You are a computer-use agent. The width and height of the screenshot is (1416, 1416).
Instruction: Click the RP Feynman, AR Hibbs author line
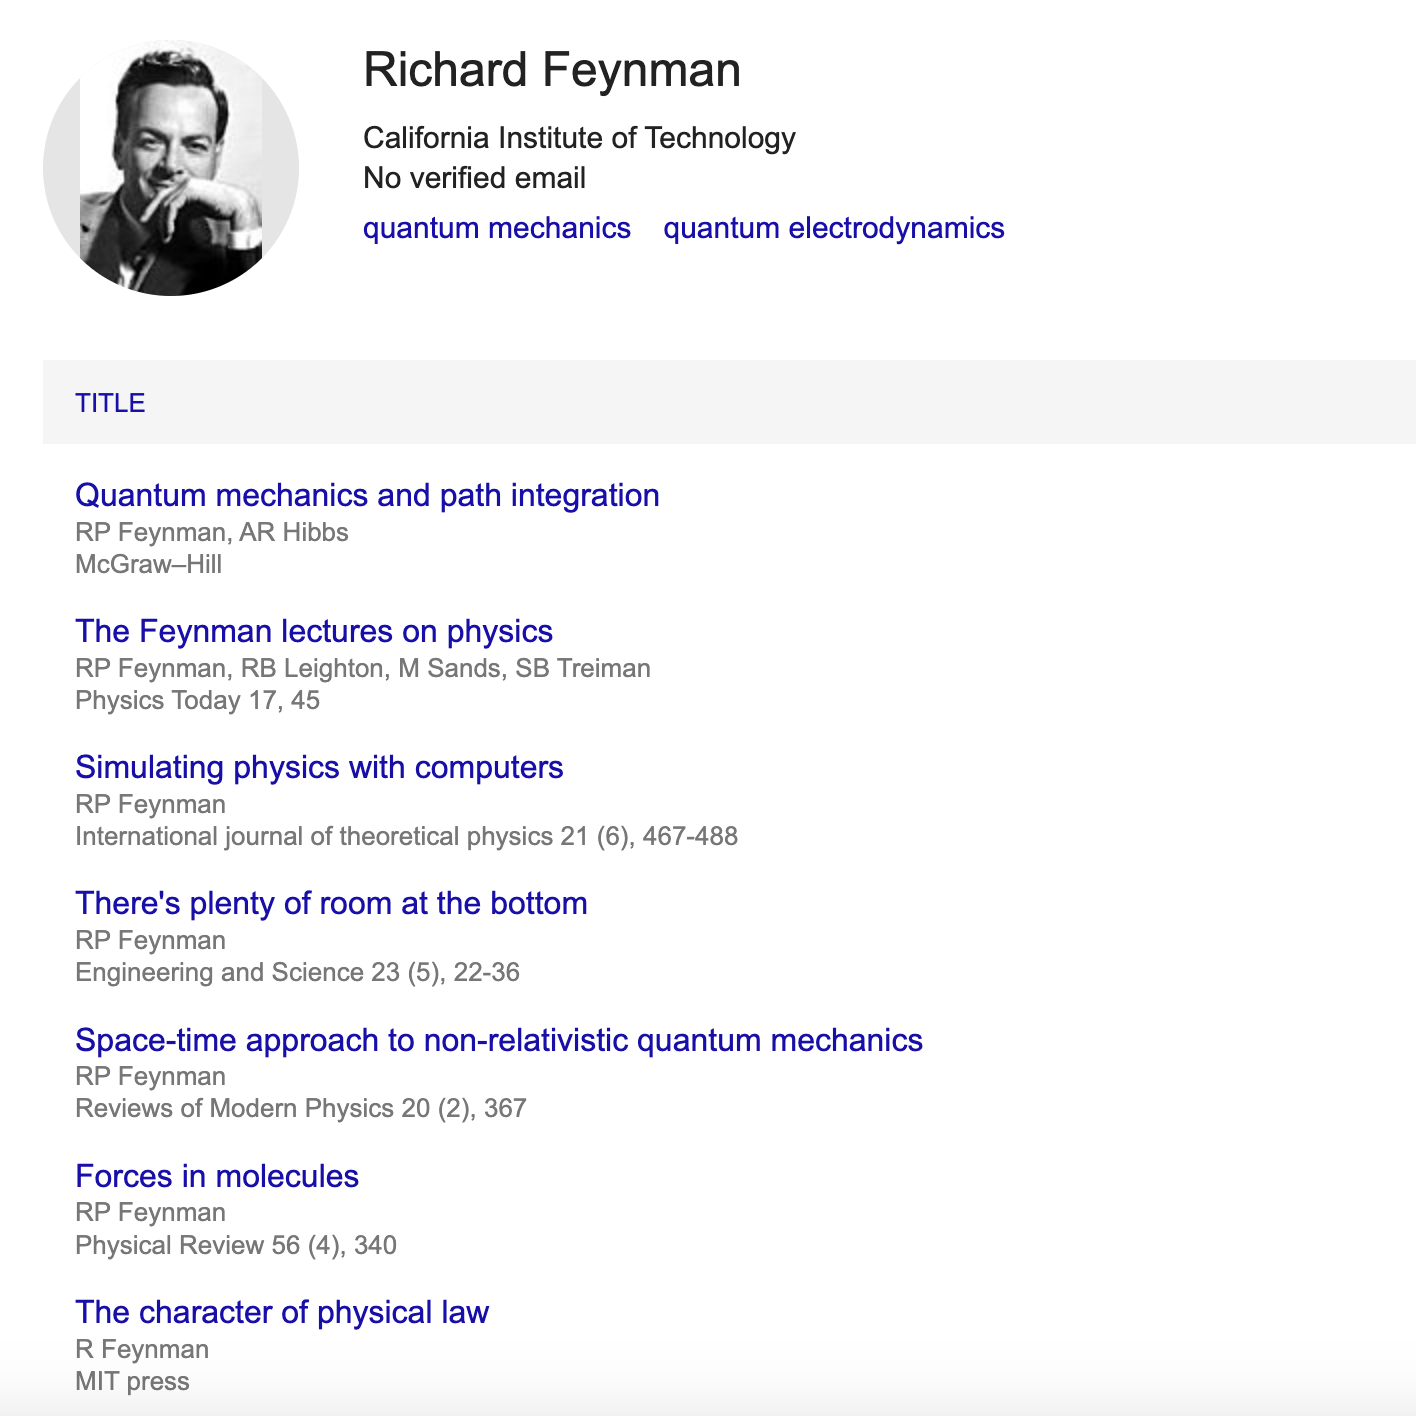(x=212, y=532)
